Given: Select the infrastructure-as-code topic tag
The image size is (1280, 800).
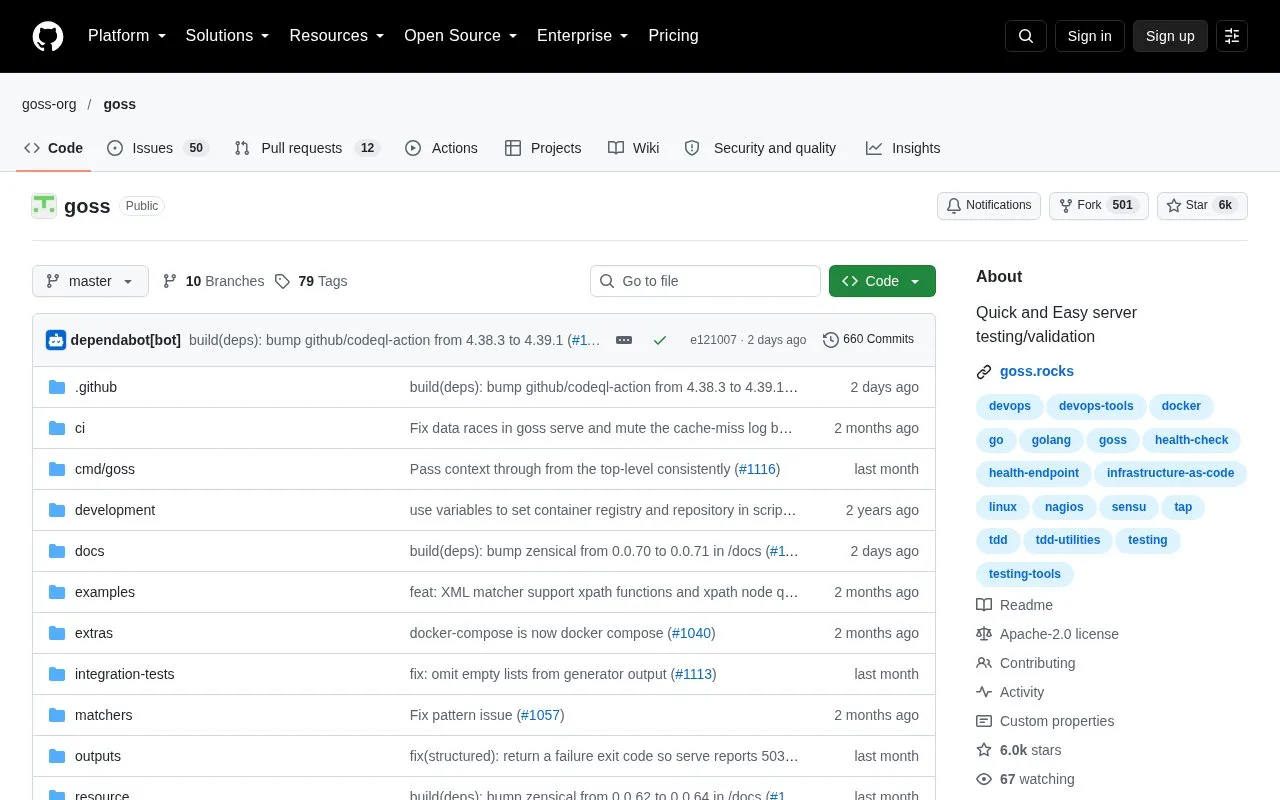Looking at the screenshot, I should coord(1171,473).
